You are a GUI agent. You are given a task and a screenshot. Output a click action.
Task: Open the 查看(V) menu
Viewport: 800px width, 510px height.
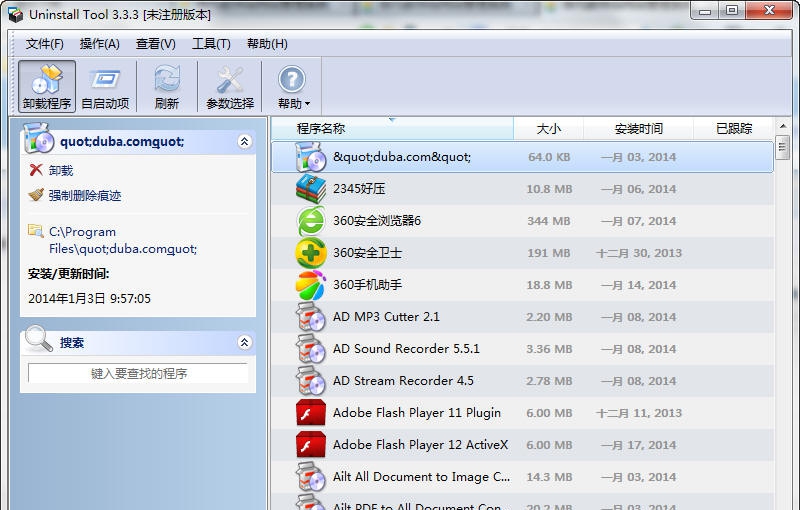tap(156, 44)
